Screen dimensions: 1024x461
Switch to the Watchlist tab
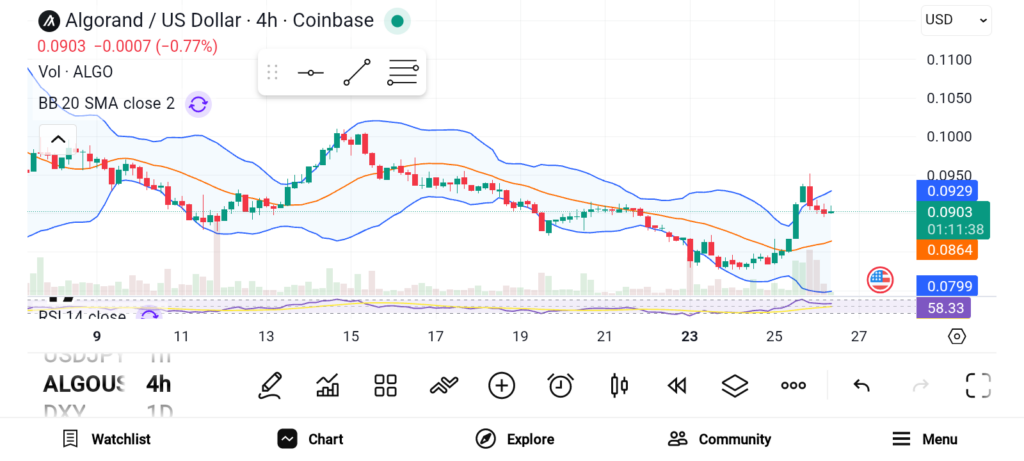click(106, 439)
